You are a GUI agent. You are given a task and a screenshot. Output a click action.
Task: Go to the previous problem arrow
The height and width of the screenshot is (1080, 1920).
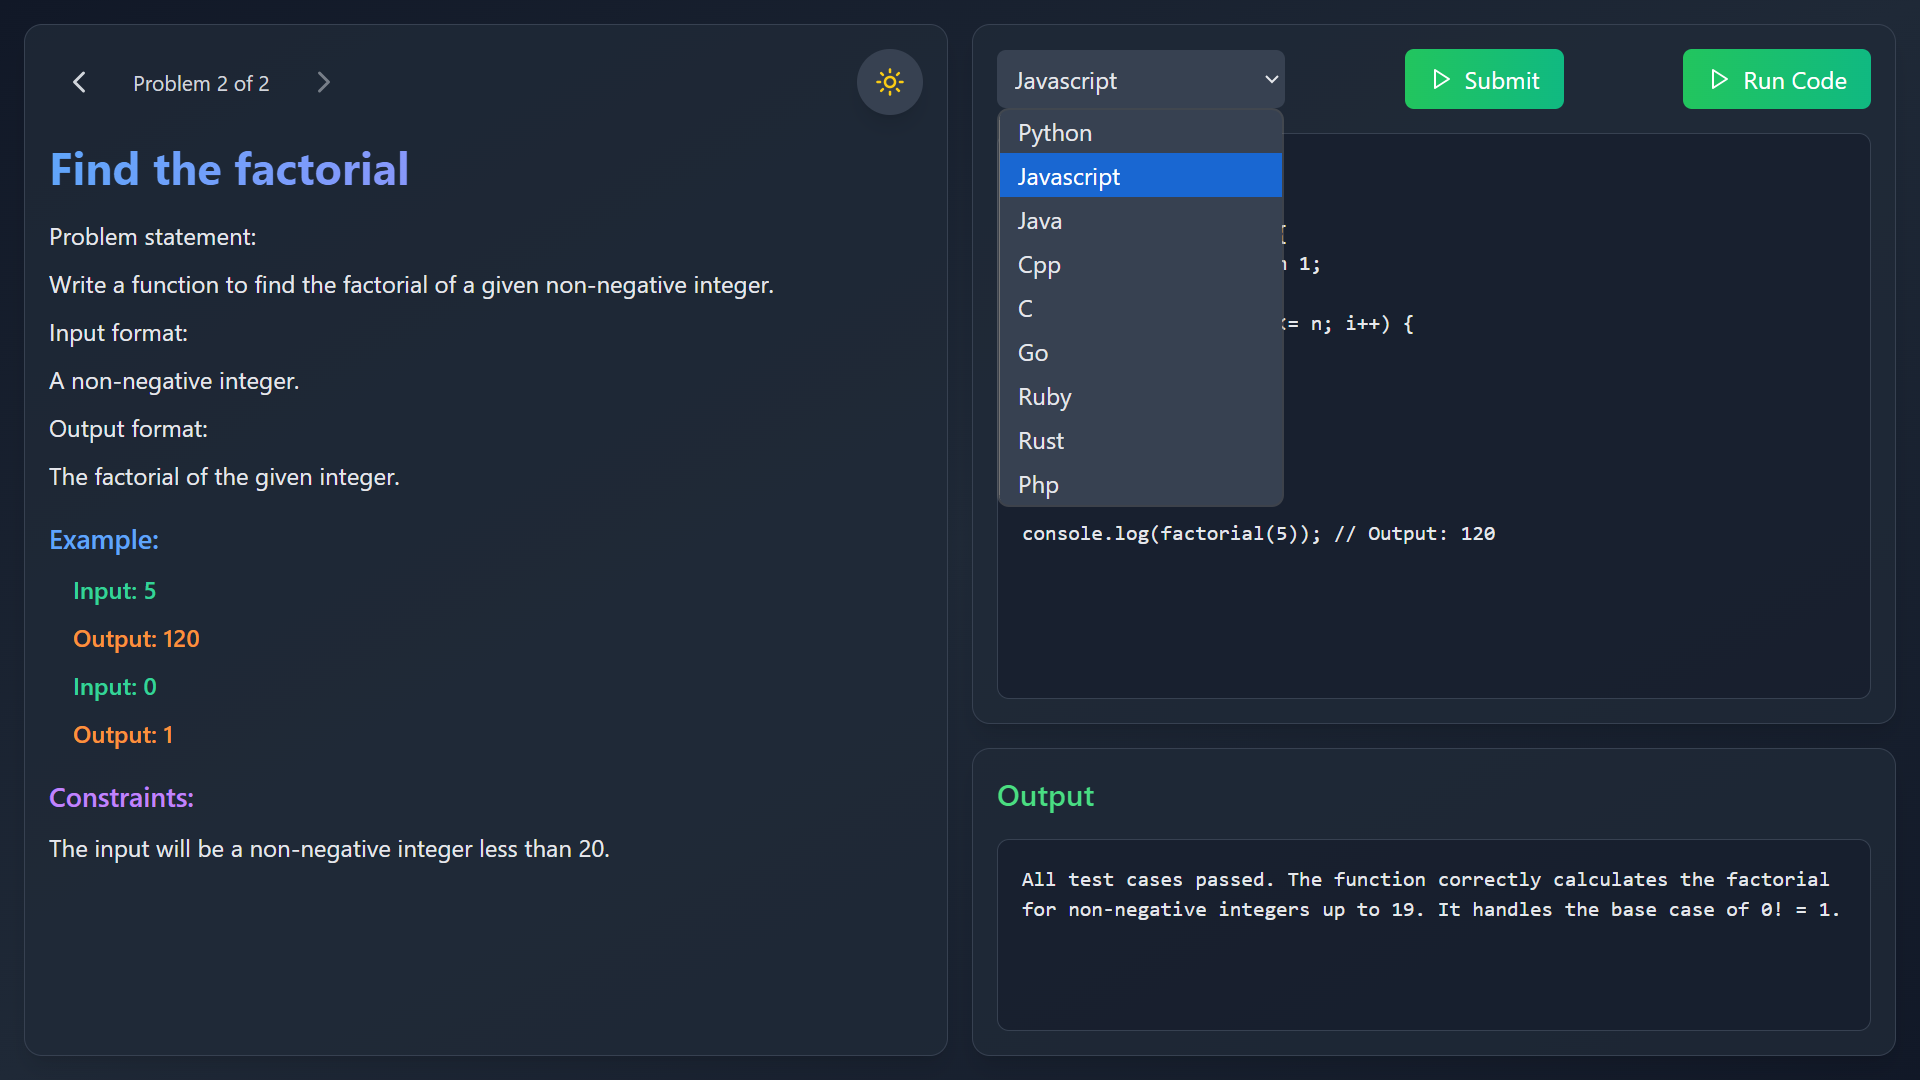[x=79, y=83]
